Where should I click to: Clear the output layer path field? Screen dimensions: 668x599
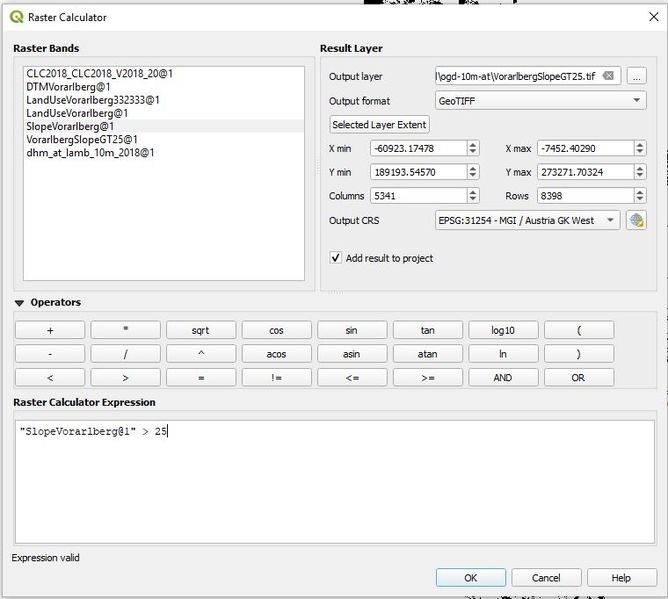608,76
